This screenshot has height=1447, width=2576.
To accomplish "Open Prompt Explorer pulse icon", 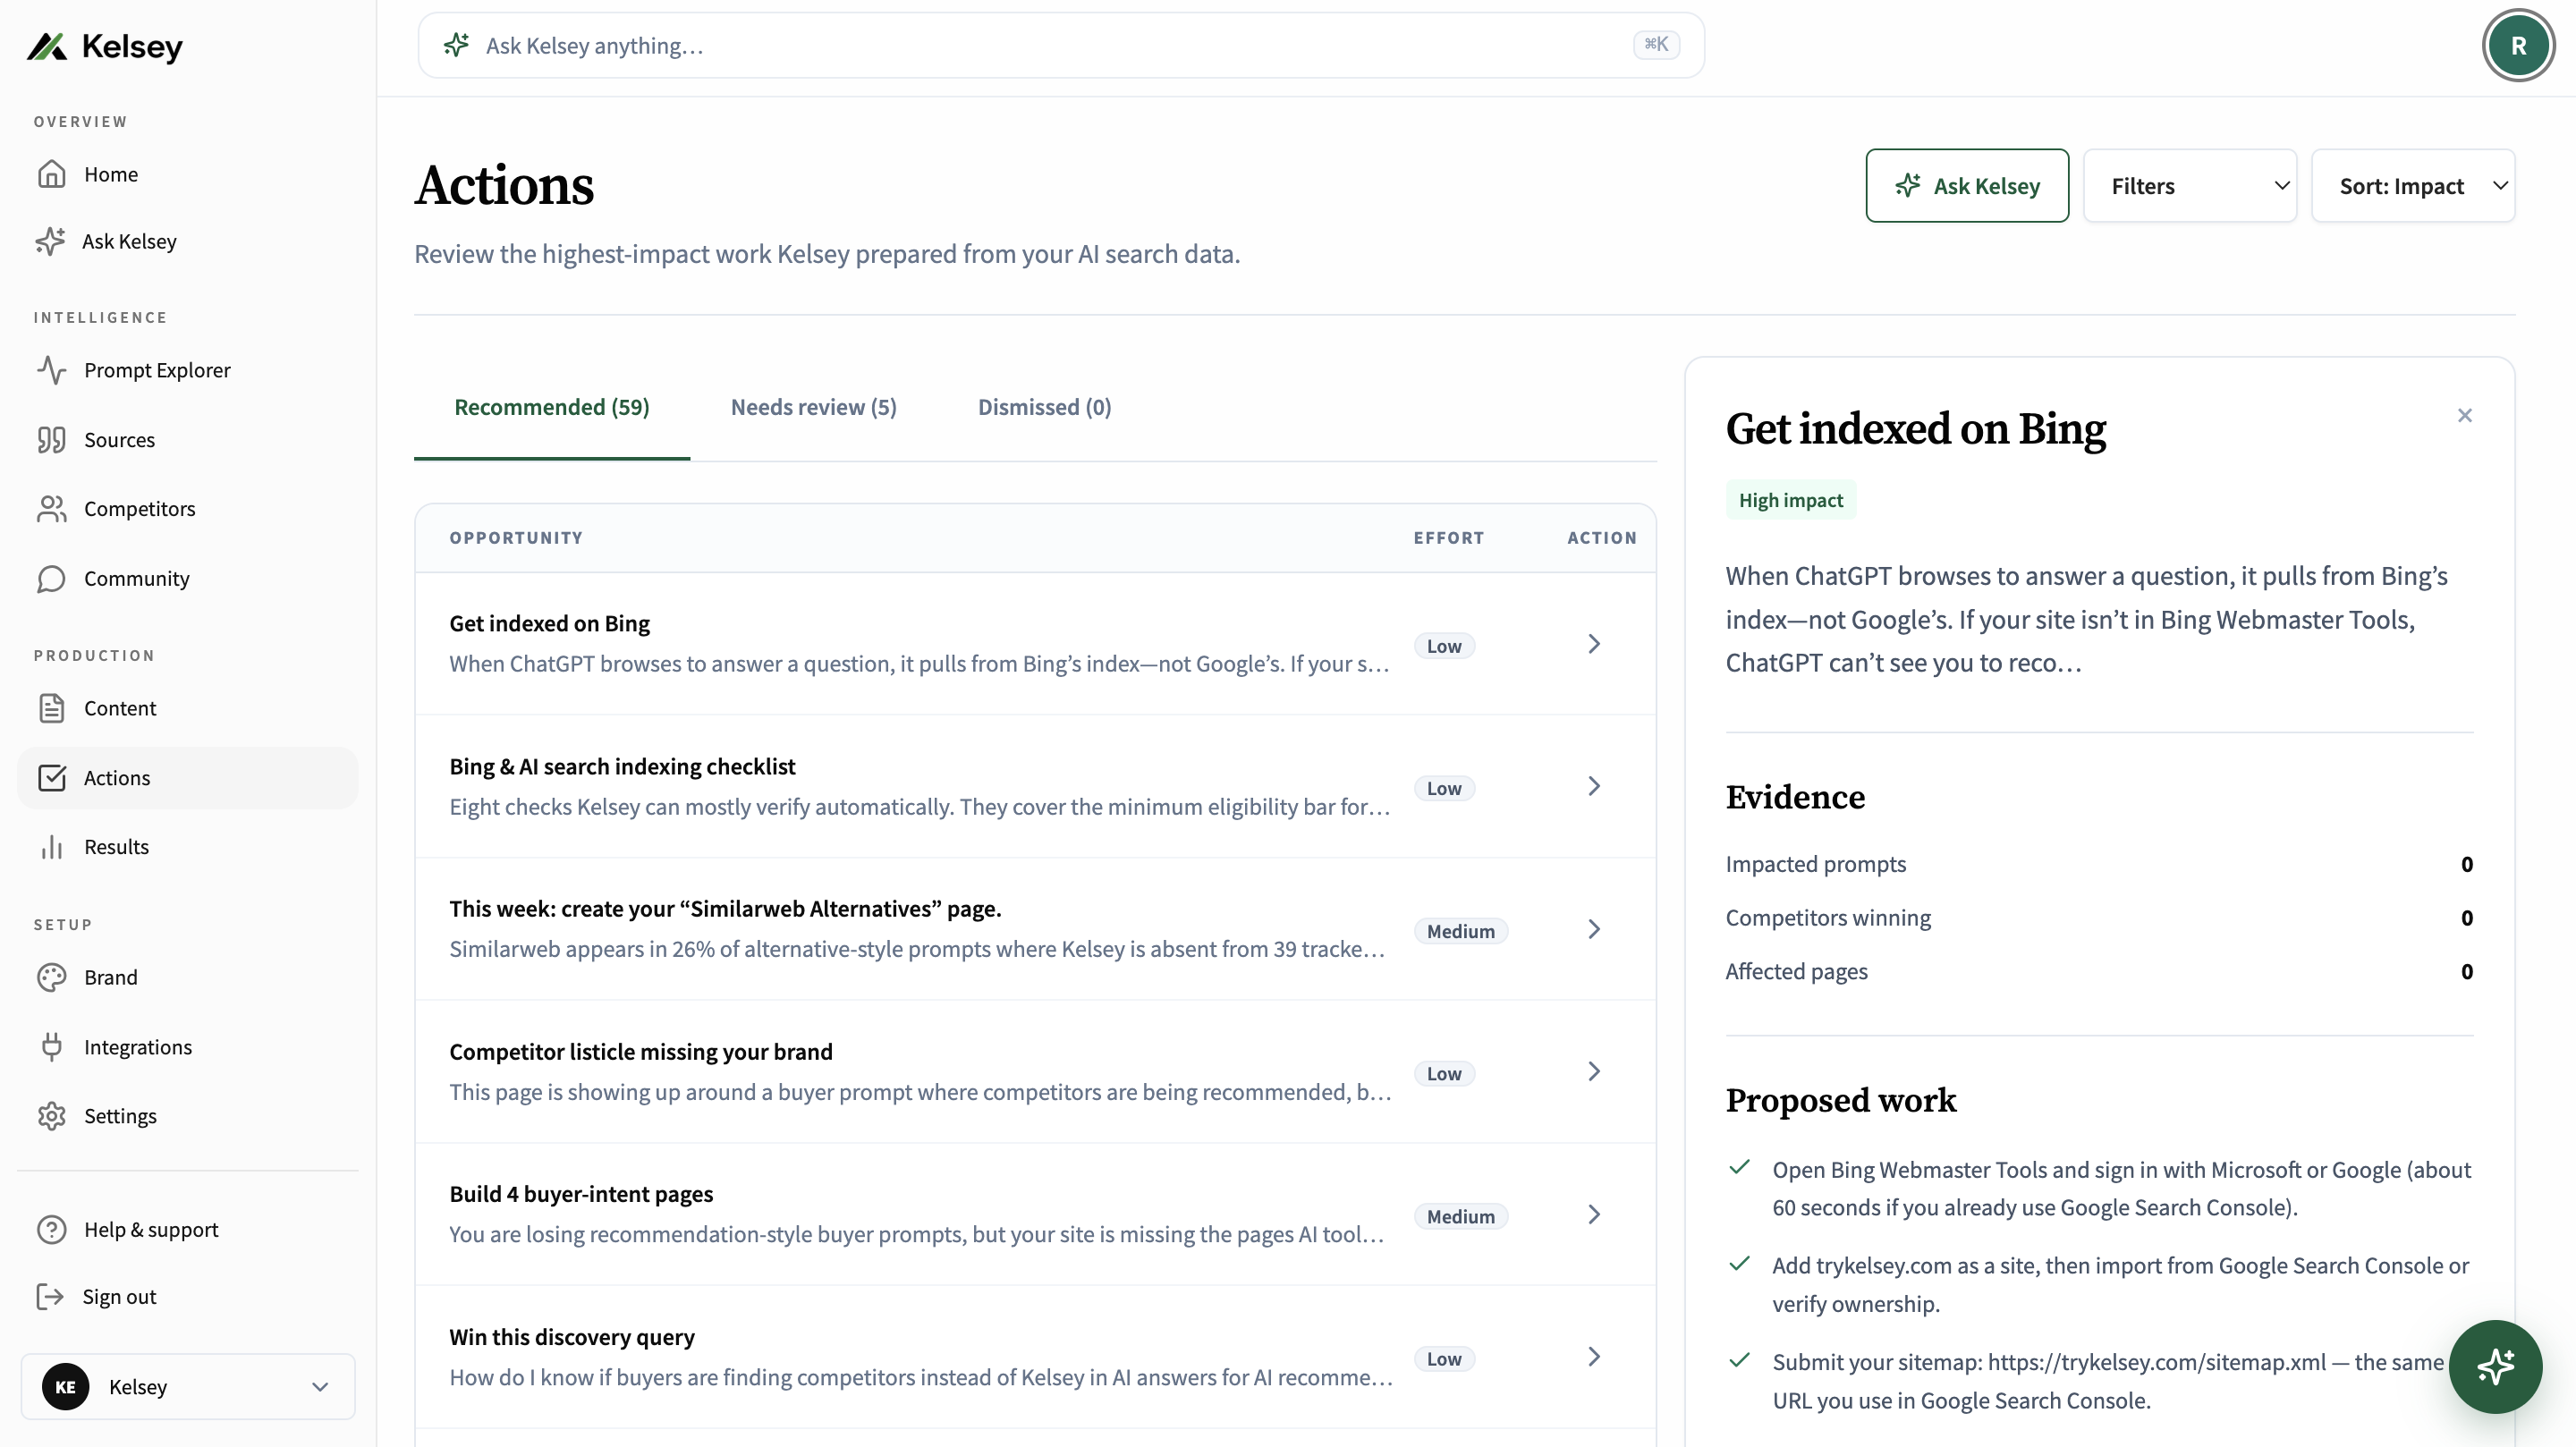I will (x=52, y=370).
